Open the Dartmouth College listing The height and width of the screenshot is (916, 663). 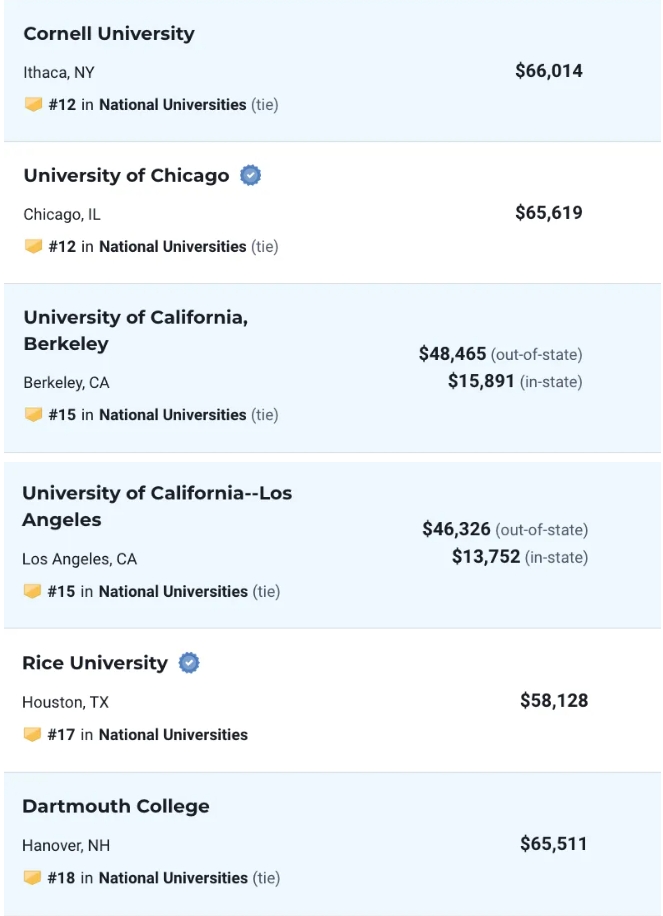pos(116,806)
